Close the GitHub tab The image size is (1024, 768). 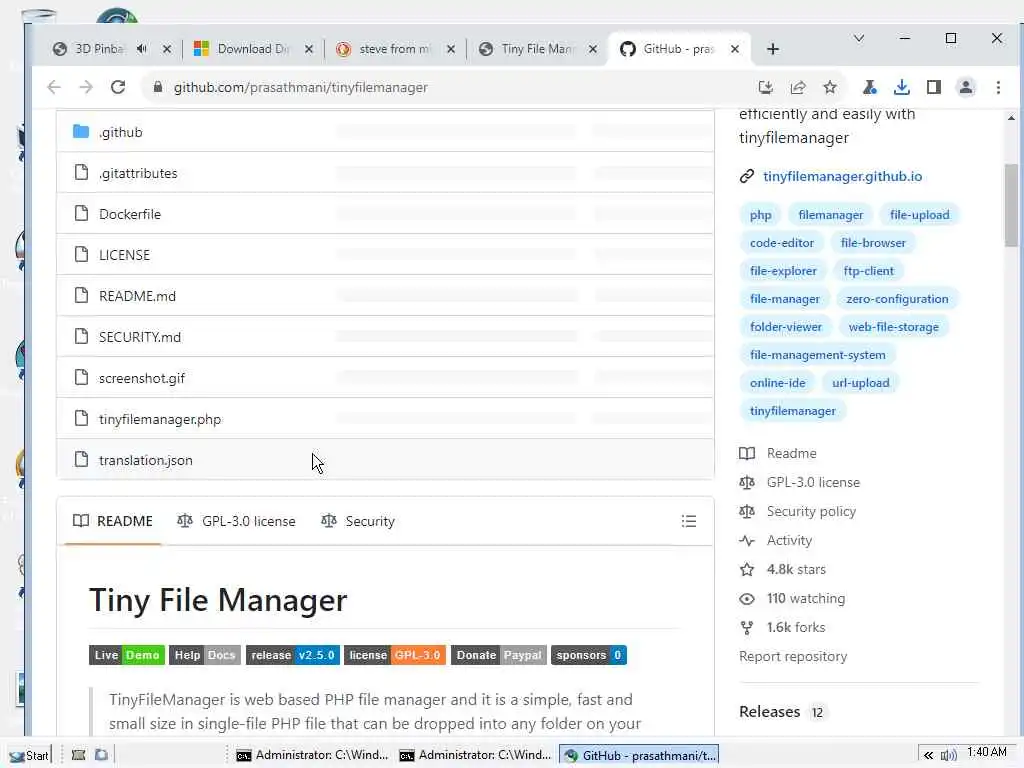click(735, 49)
